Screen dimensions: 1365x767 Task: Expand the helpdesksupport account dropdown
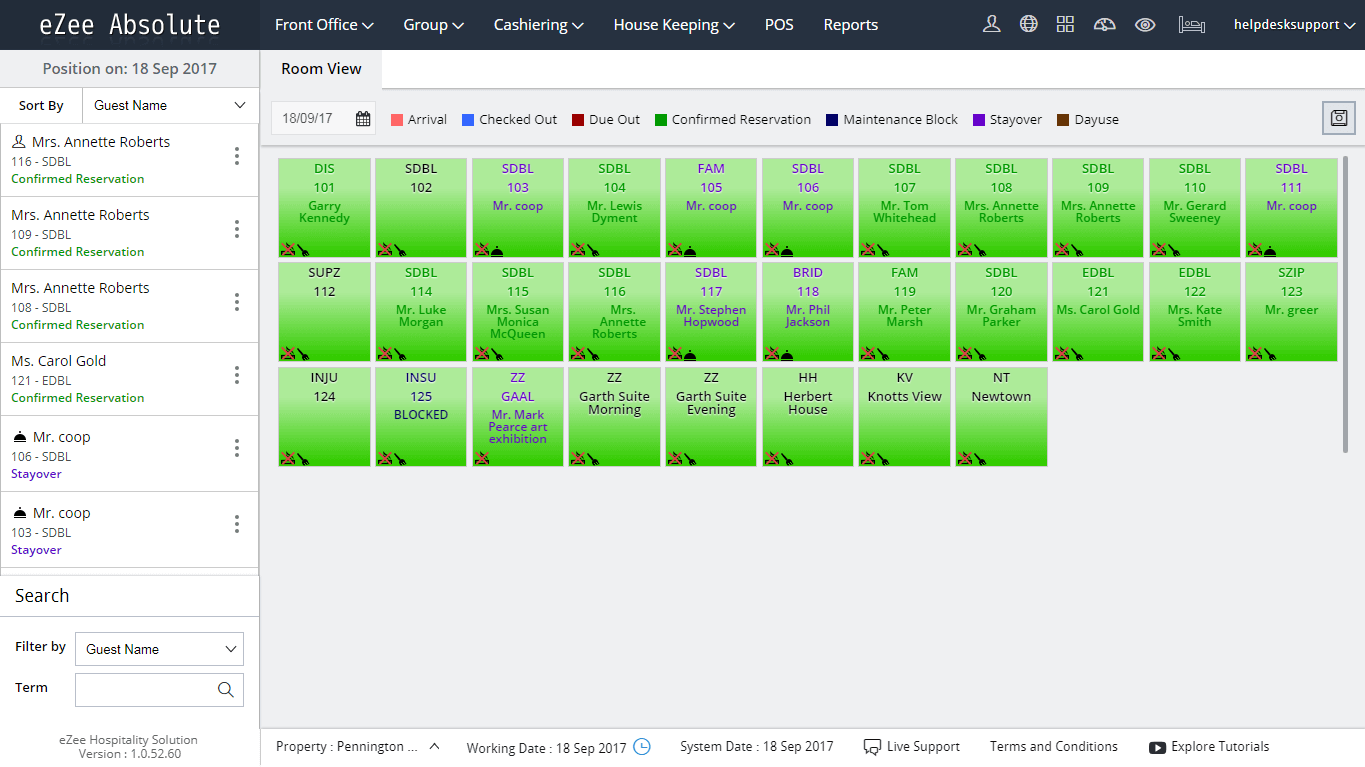pyautogui.click(x=1294, y=23)
